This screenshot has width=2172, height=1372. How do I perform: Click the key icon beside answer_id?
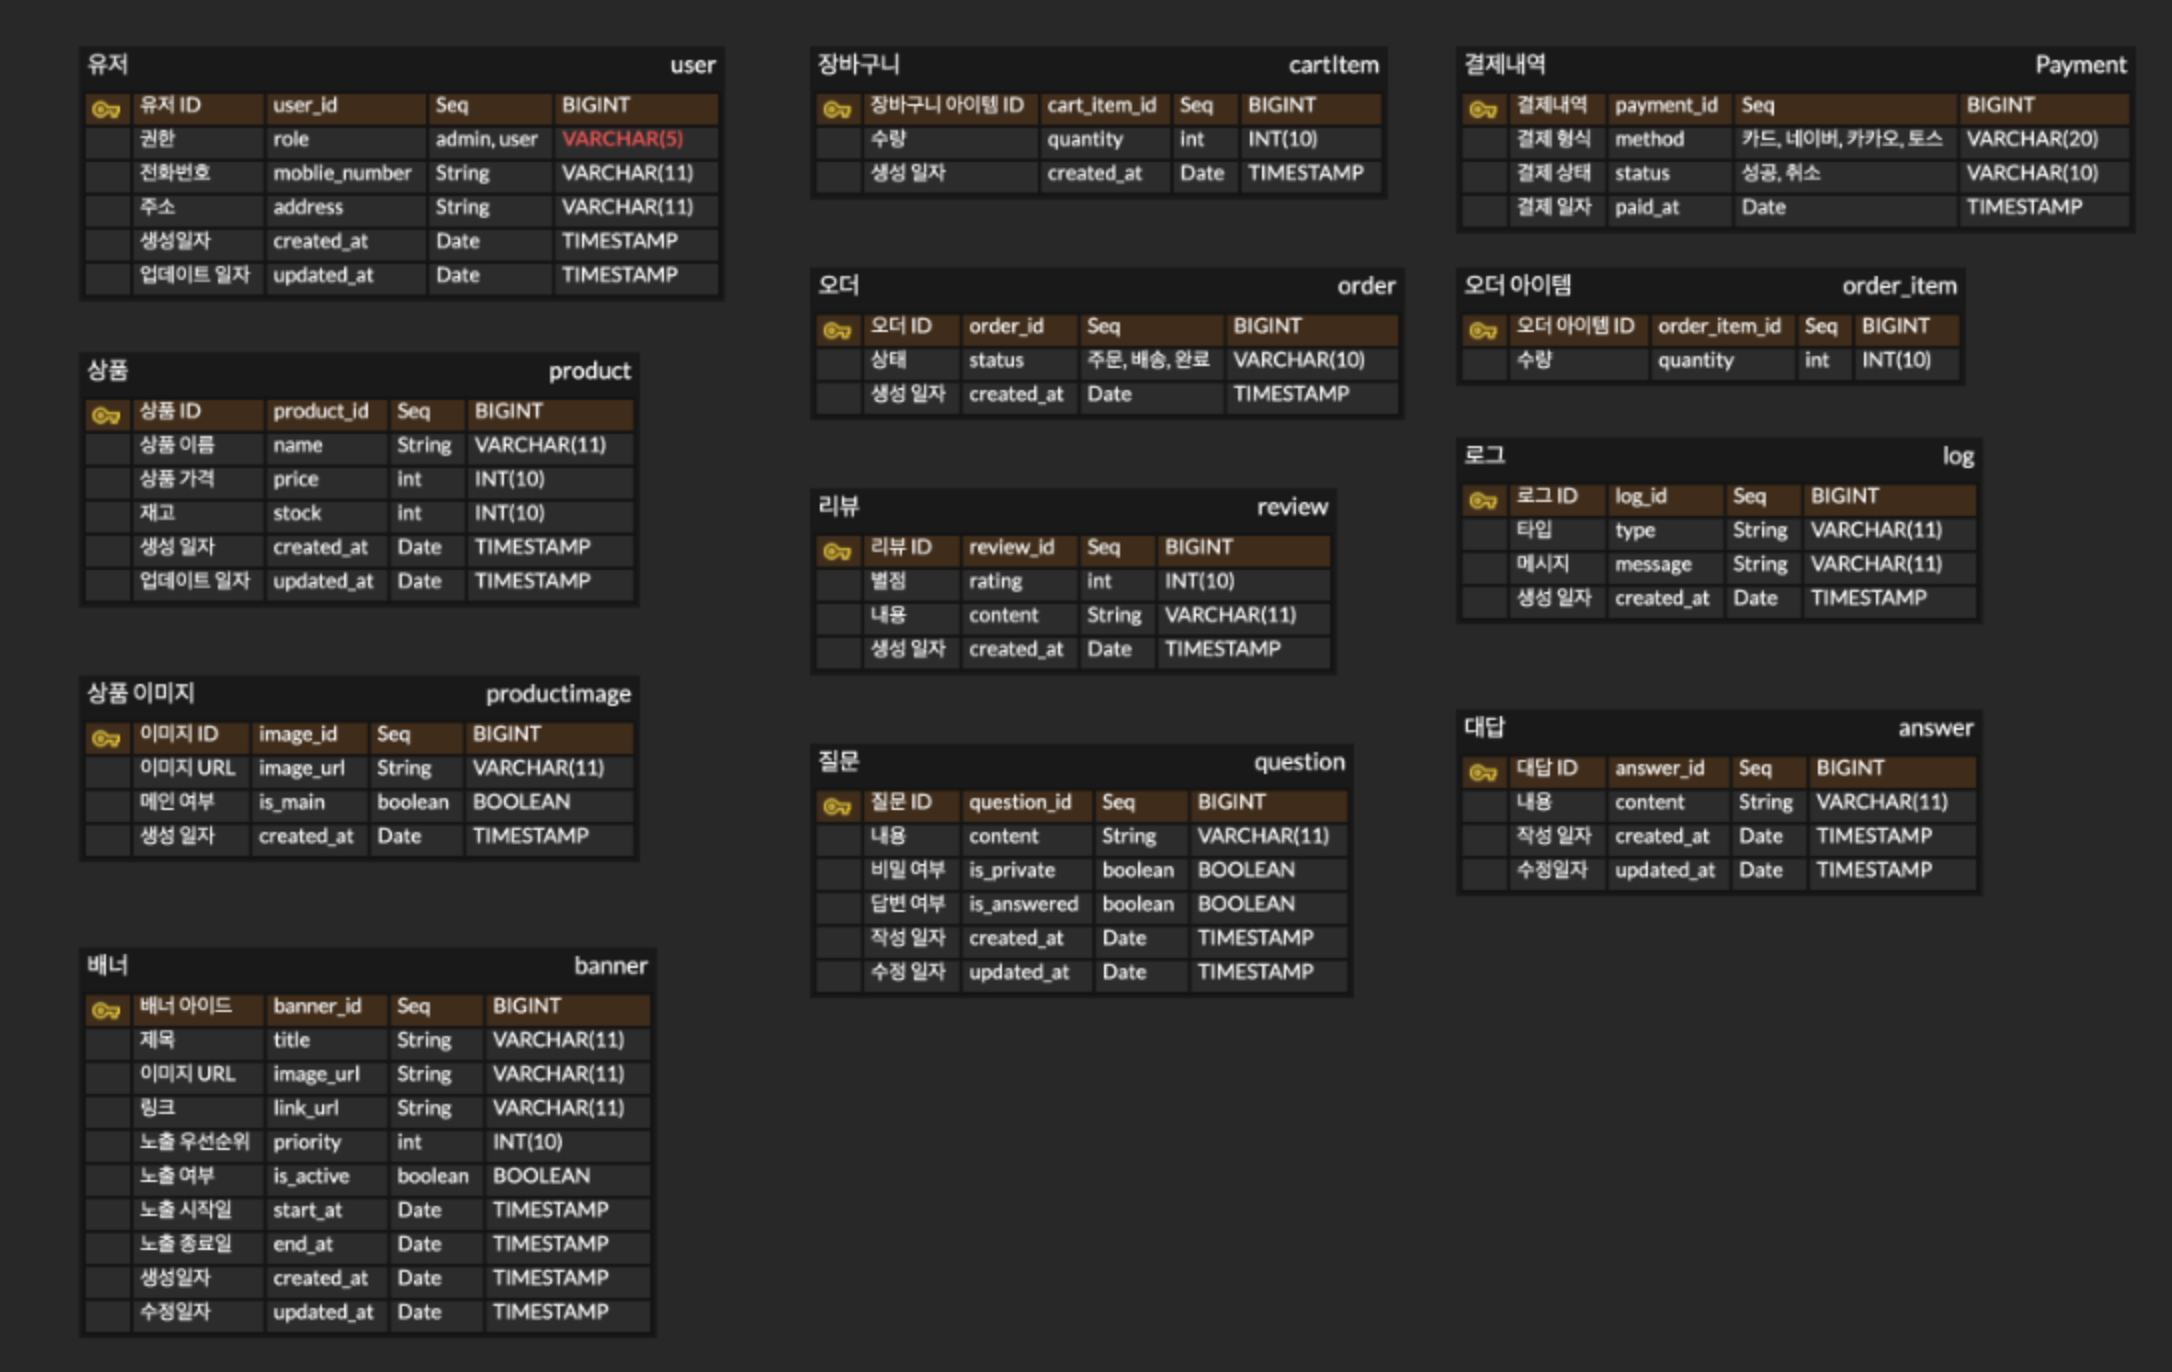[1483, 771]
